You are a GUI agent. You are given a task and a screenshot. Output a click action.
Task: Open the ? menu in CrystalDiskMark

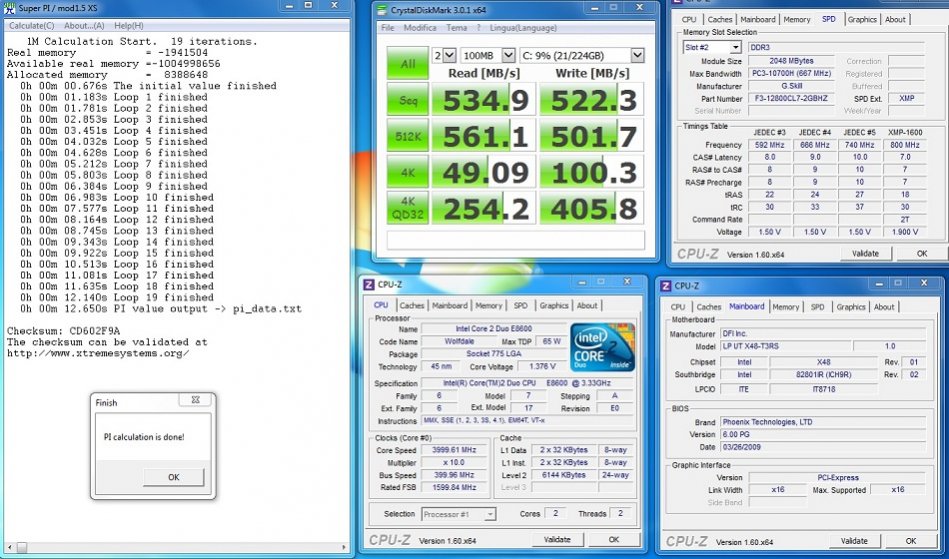479,28
